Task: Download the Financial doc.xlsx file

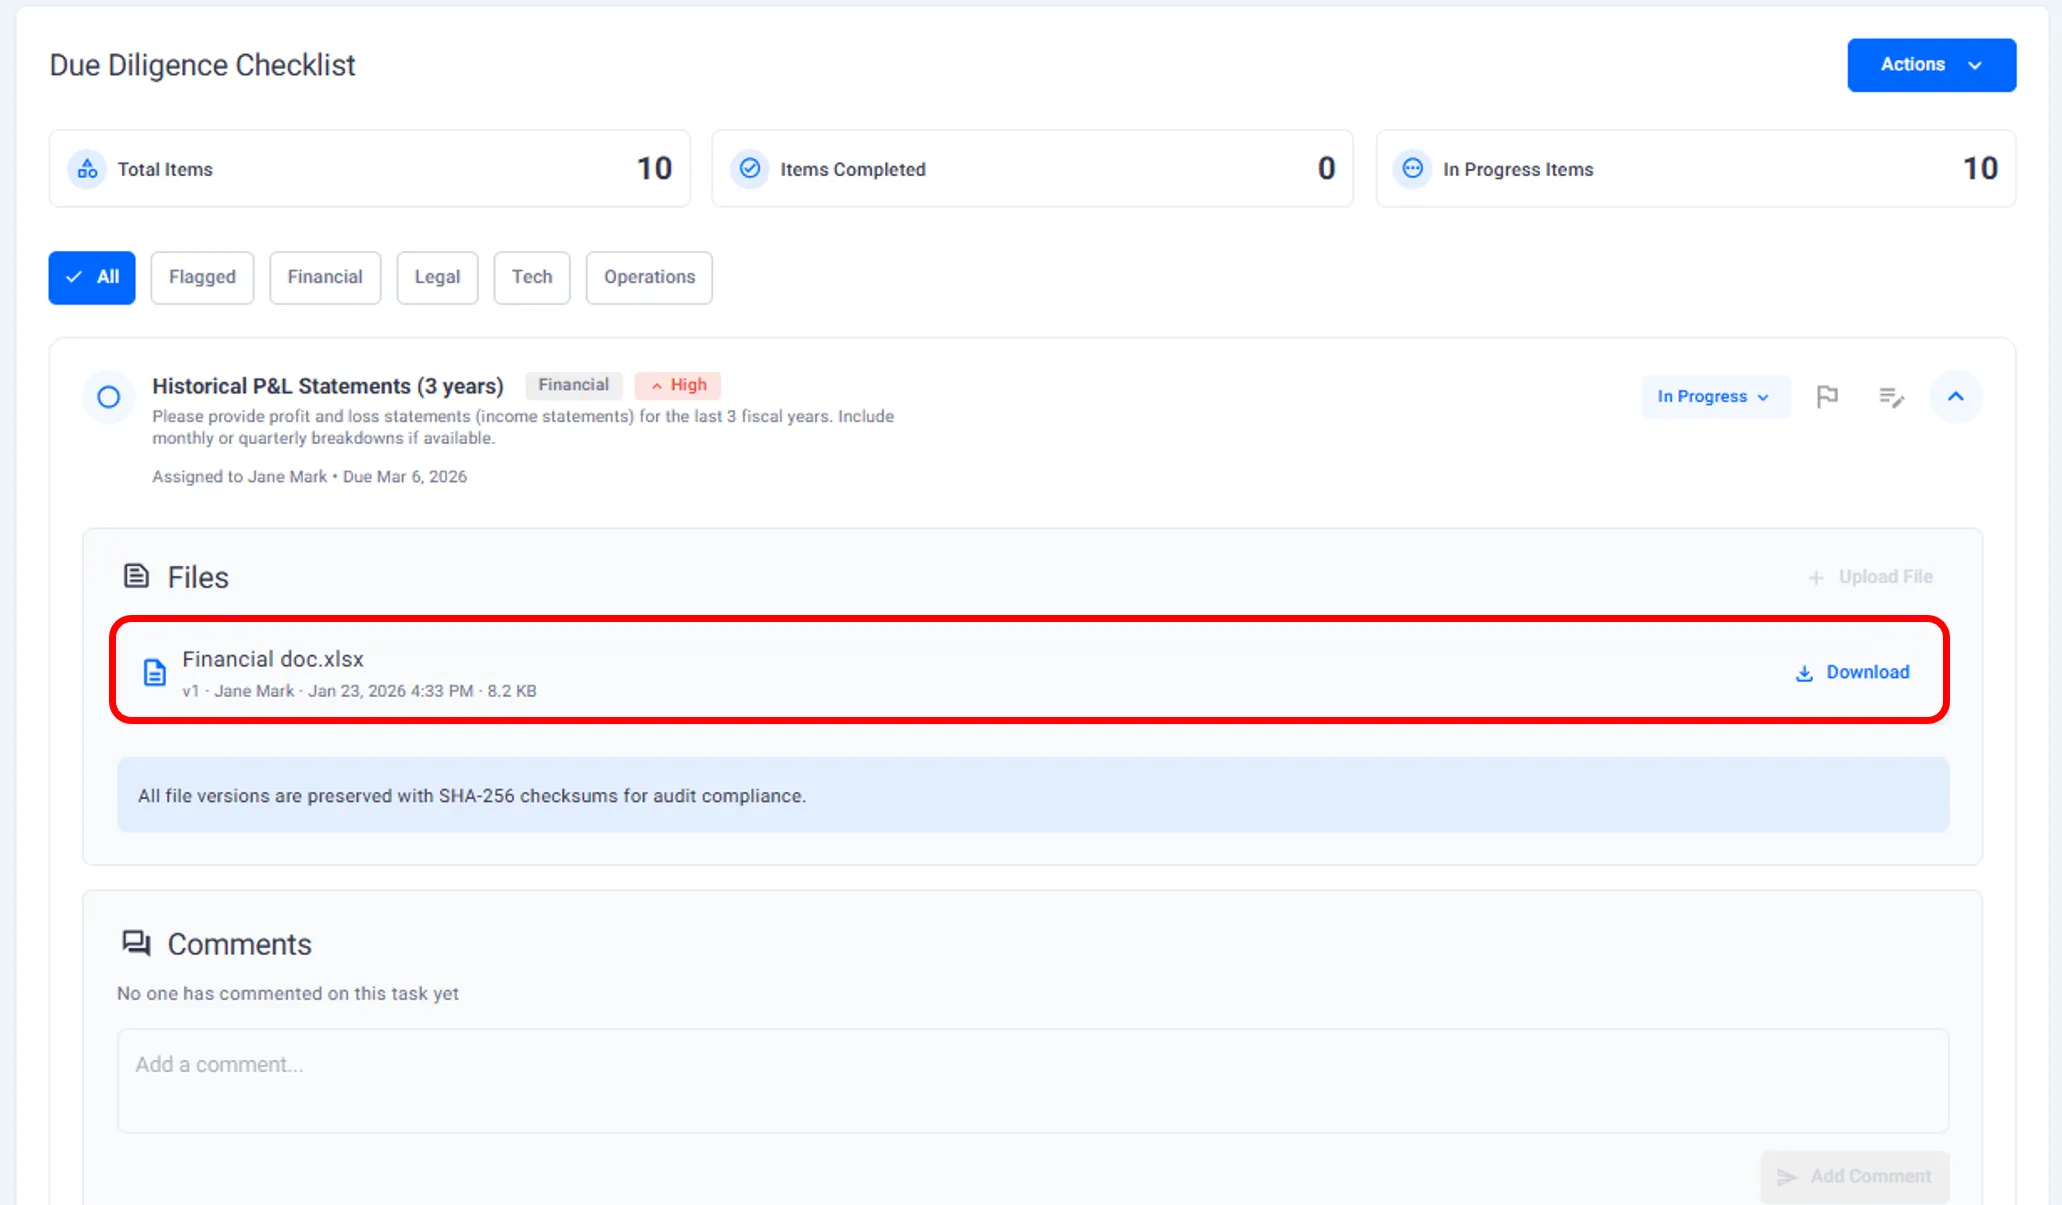Action: coord(1853,672)
